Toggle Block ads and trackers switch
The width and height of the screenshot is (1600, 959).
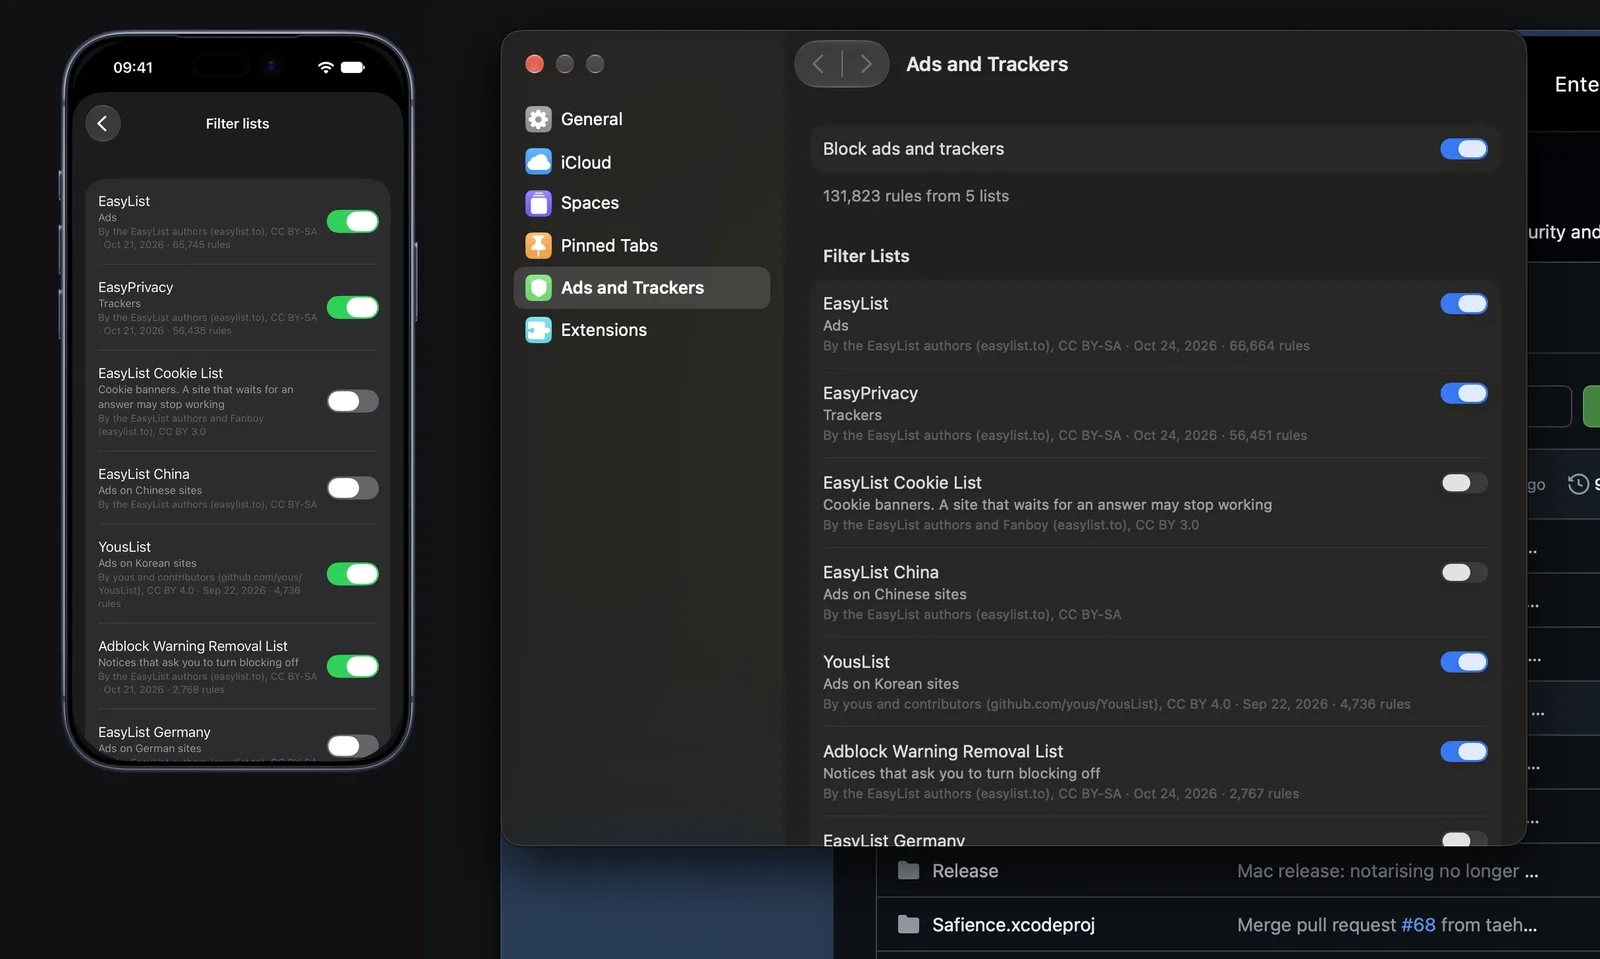coord(1464,149)
